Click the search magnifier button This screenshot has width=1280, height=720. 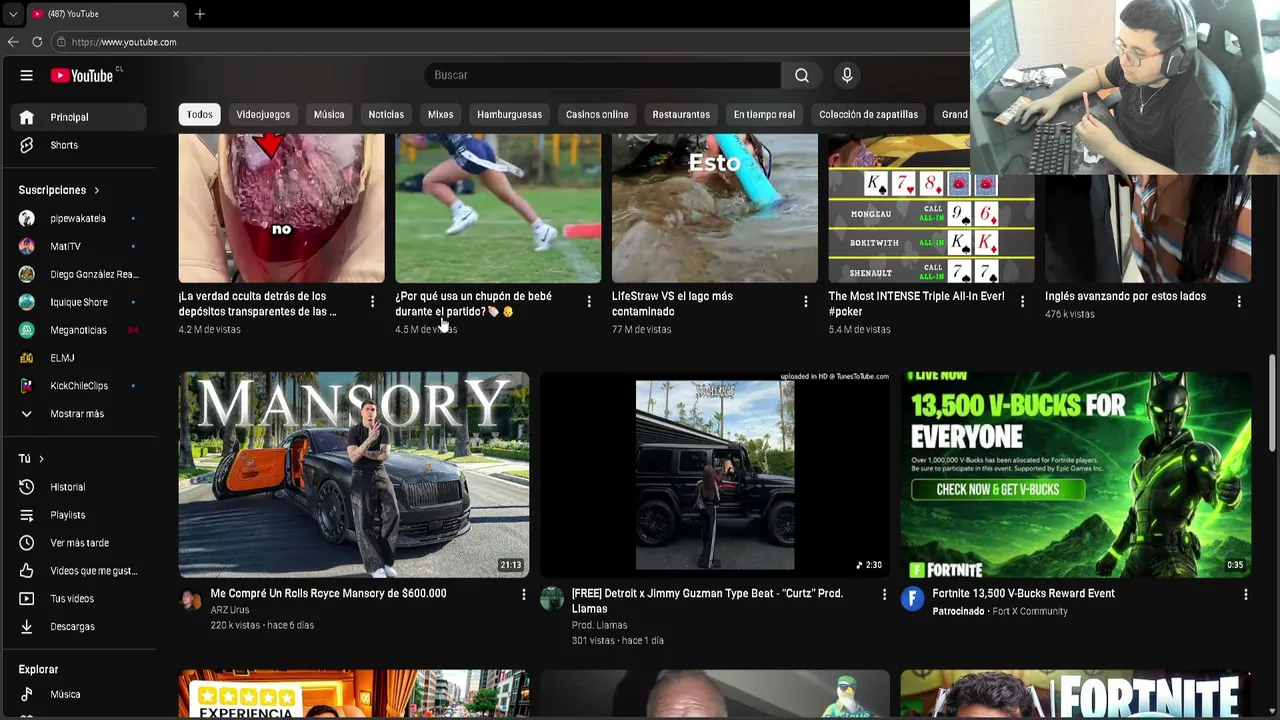(802, 75)
